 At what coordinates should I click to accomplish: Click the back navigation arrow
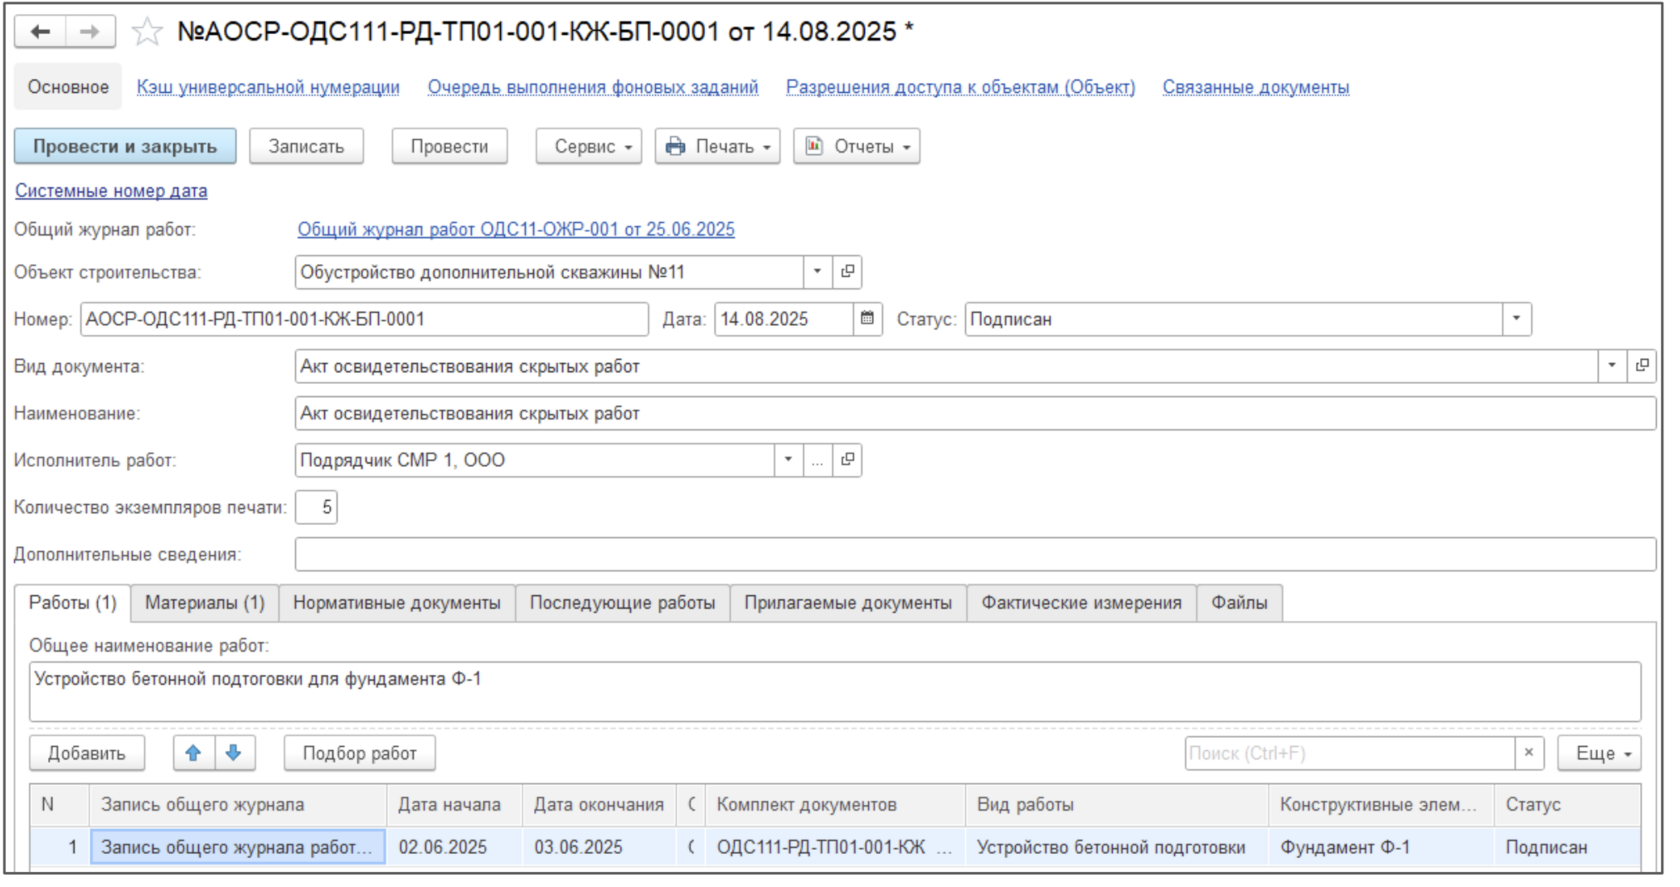(x=40, y=32)
